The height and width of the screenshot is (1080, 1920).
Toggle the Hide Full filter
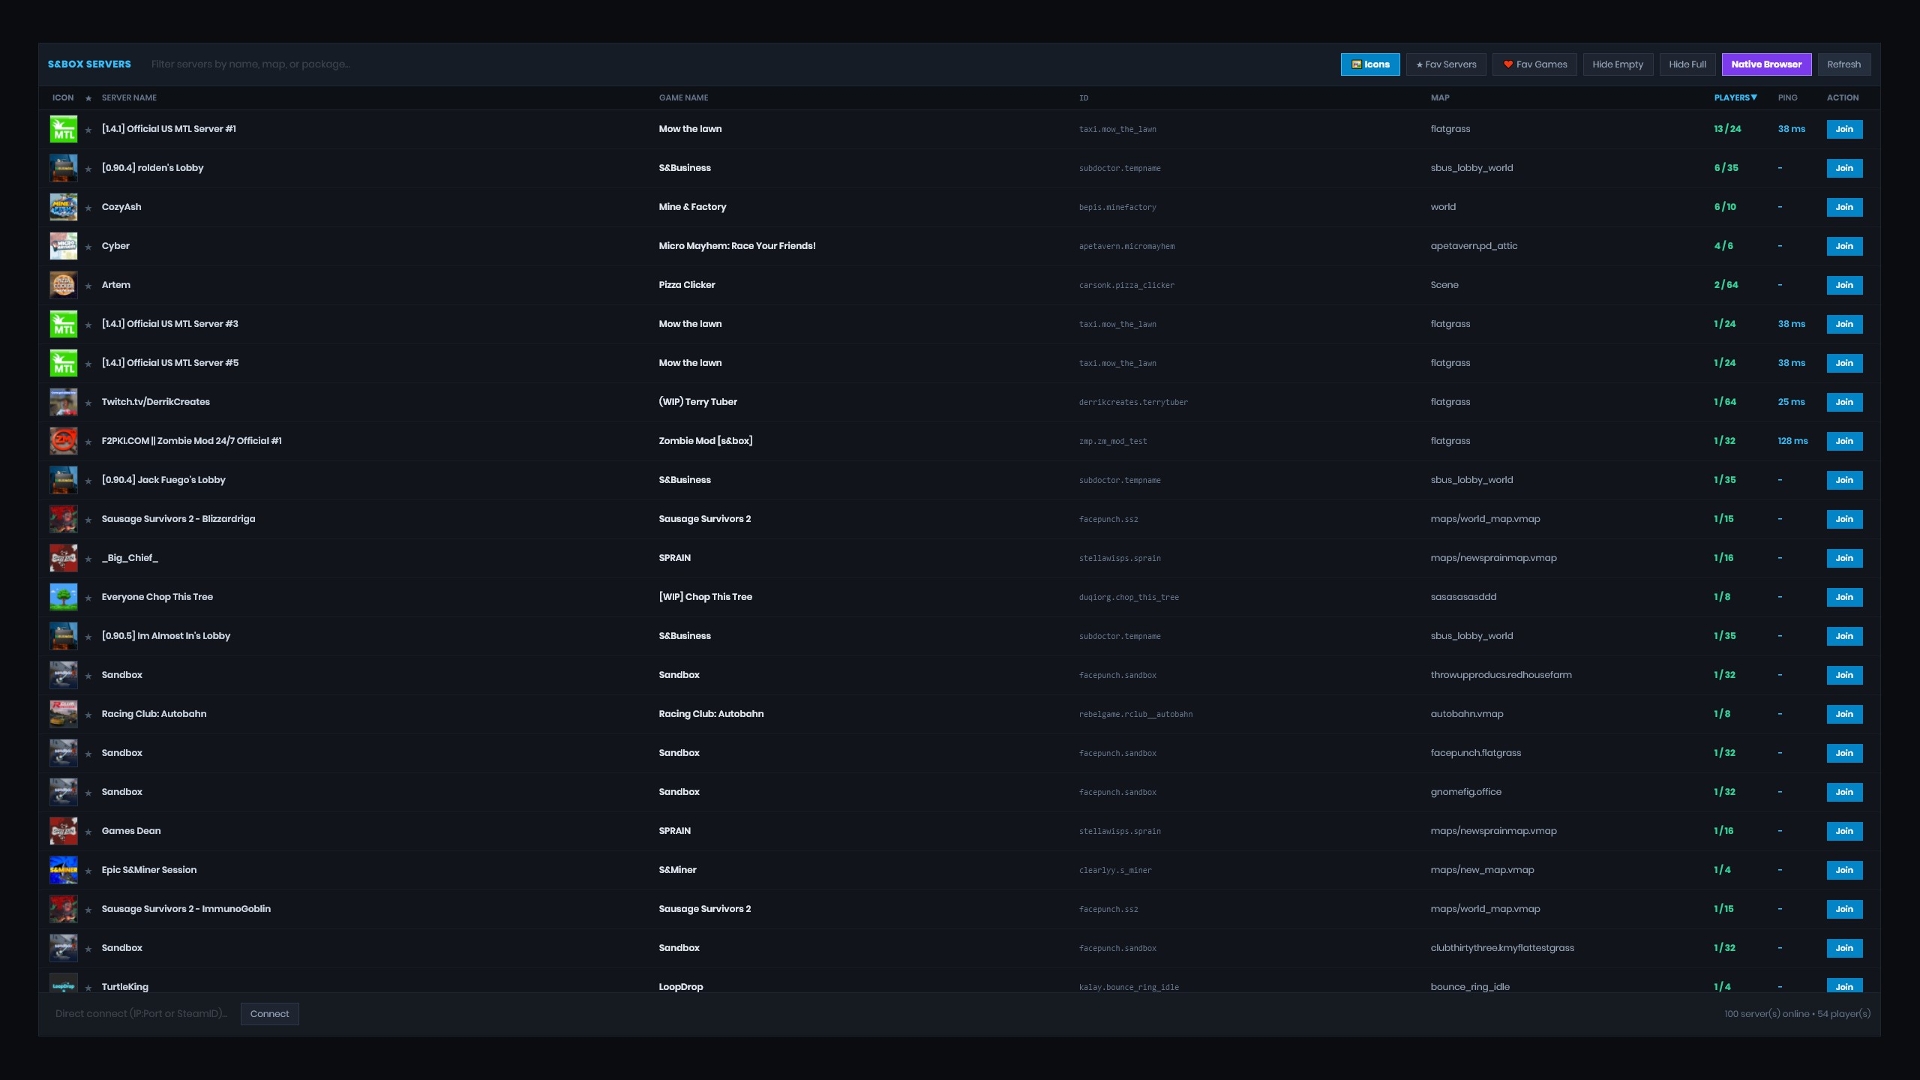pos(1687,64)
